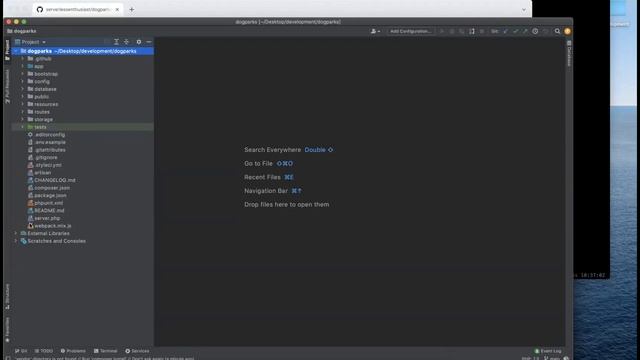The image size is (640, 360).
Task: Click the Debug bug icon in toolbar
Action: [x=452, y=31]
